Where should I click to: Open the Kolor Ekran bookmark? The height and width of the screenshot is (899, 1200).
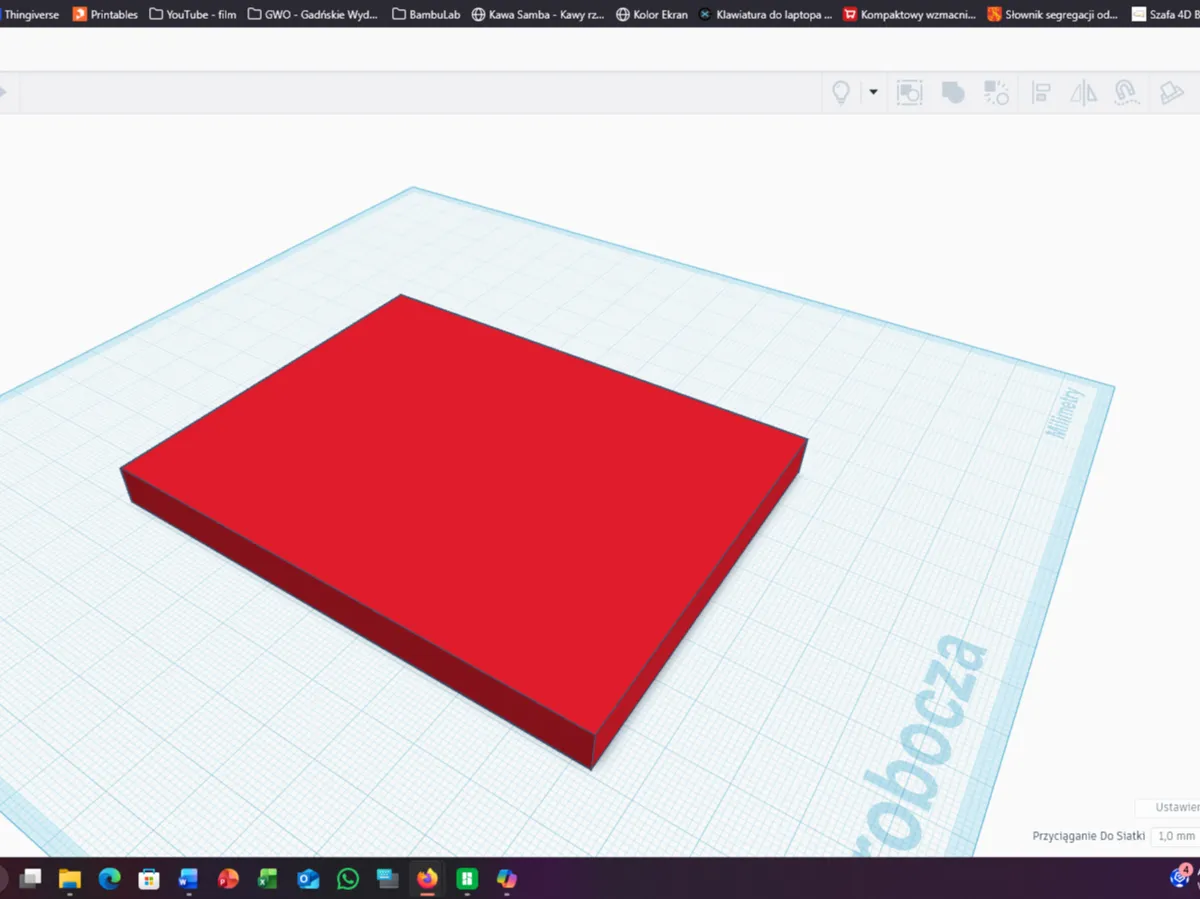(652, 14)
